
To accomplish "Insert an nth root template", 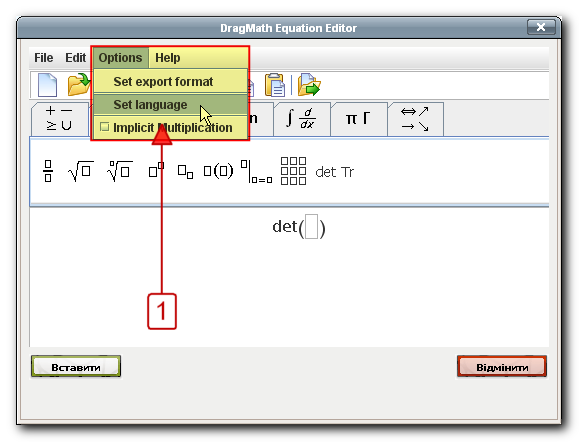I will (120, 171).
